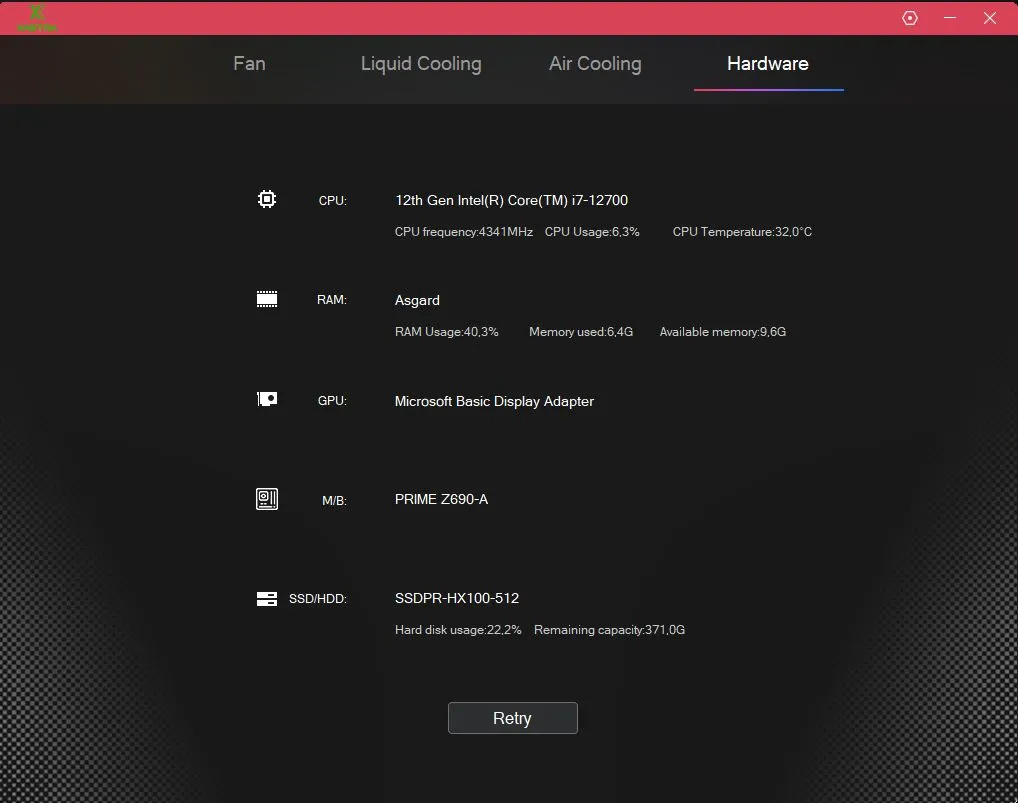The height and width of the screenshot is (803, 1018).
Task: Click the 'Remaining capacity:371,0G' value
Action: [x=610, y=630]
